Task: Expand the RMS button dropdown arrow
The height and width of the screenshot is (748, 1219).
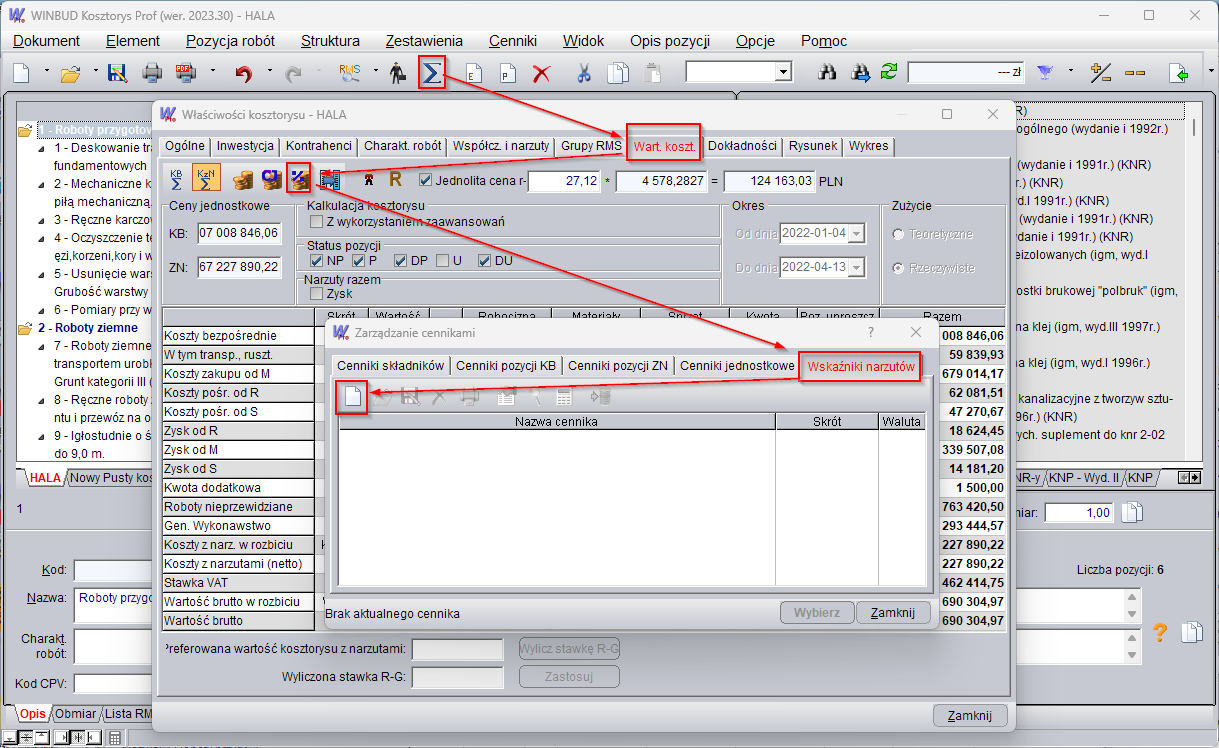Action: [x=376, y=72]
